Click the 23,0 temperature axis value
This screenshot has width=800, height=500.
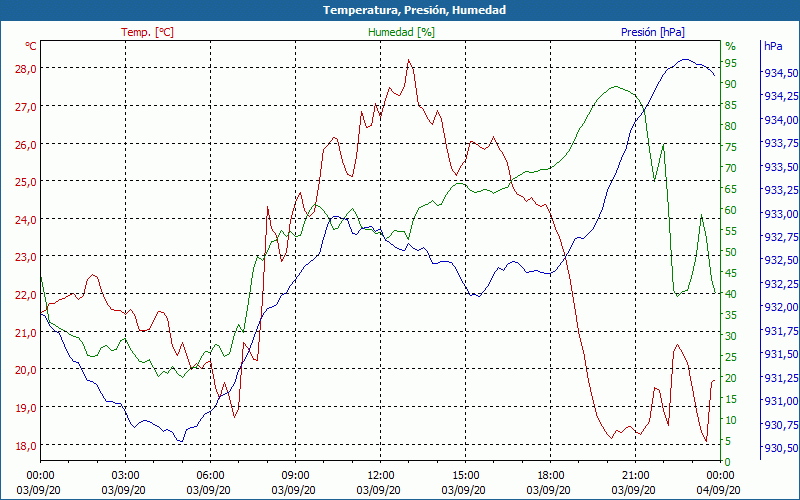click(26, 257)
